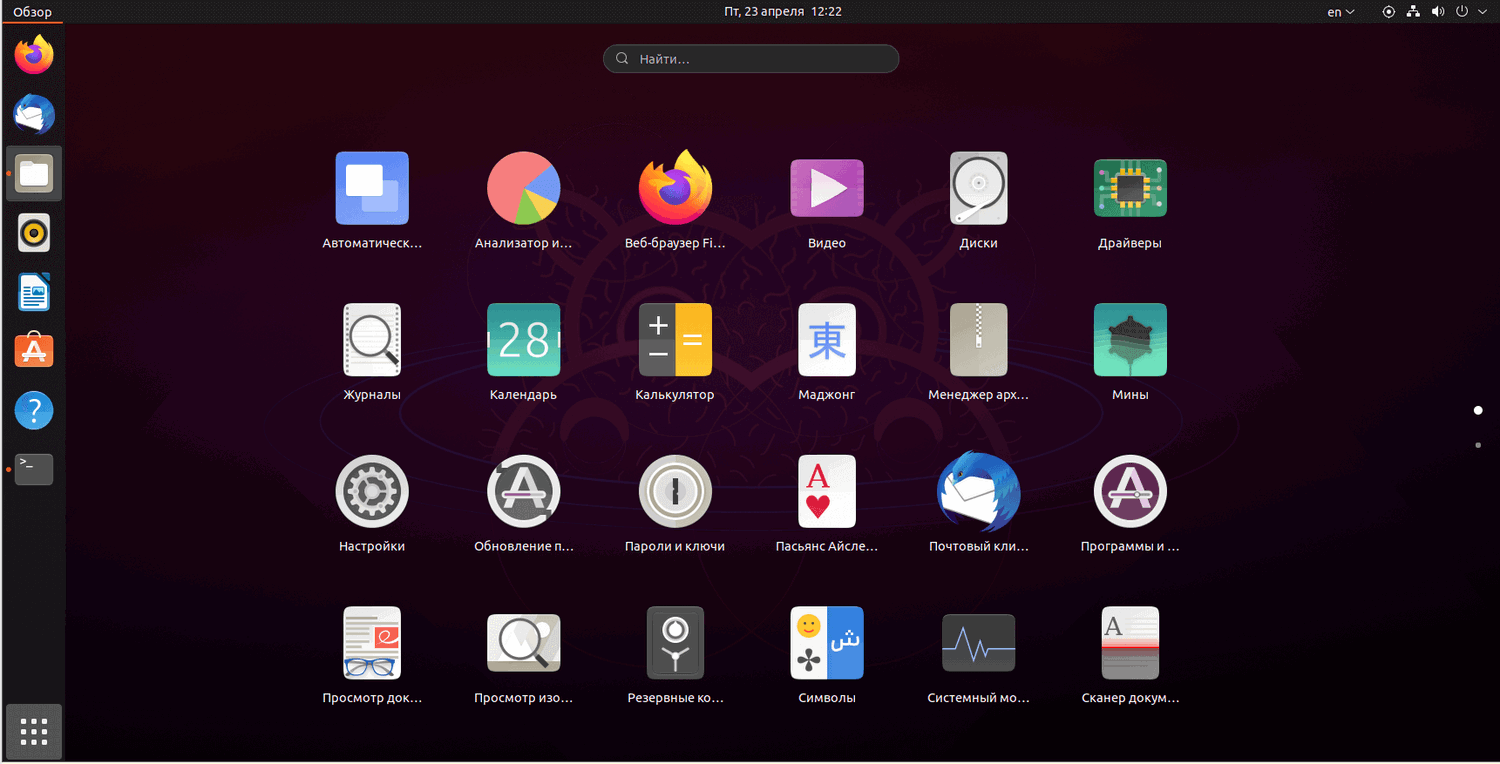Viewport: 1500px width, 764px height.
Task: Start the Мины game
Action: click(1130, 340)
